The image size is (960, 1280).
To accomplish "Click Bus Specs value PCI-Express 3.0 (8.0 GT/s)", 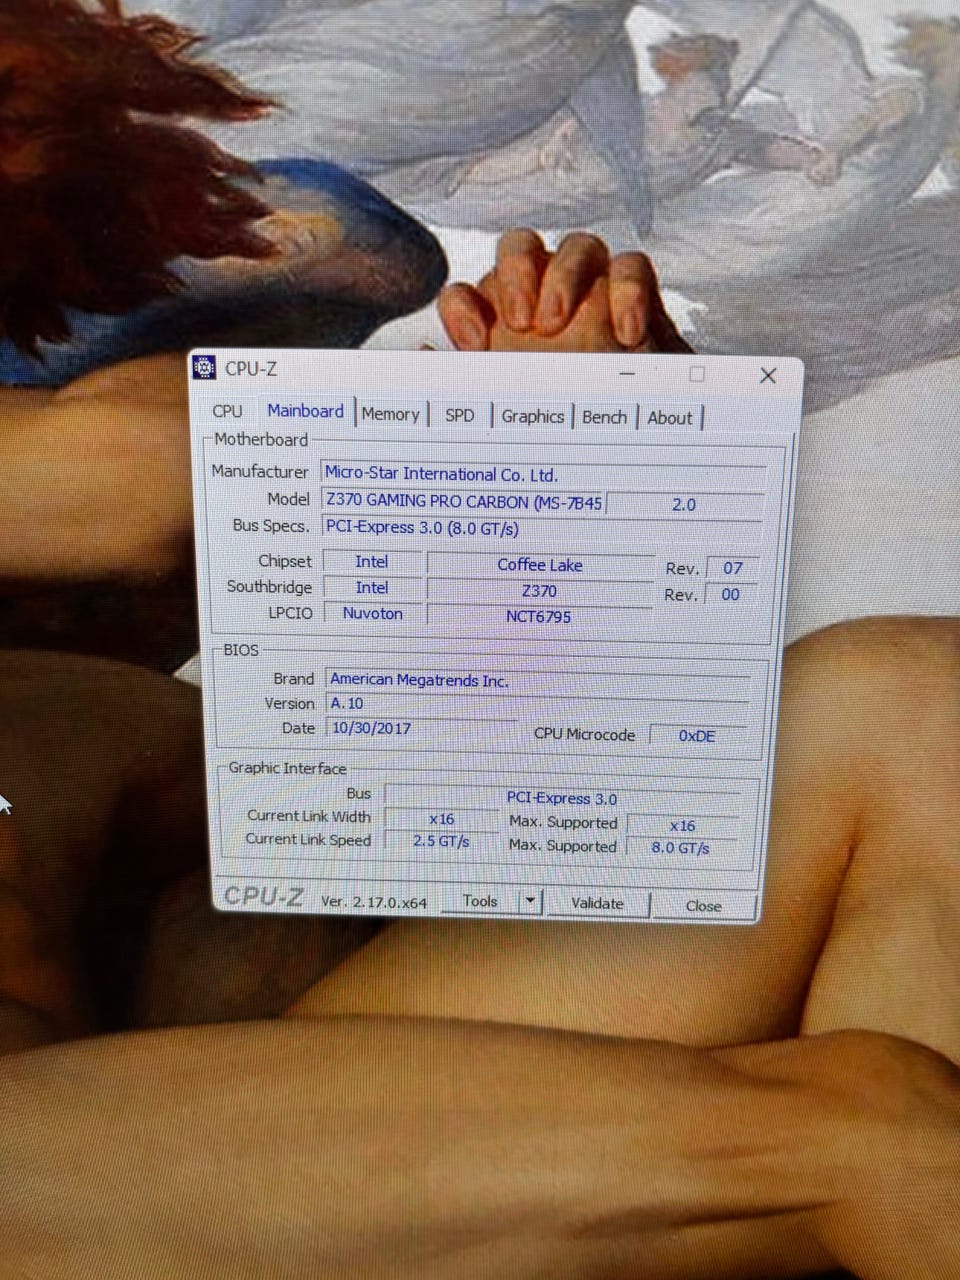I will click(x=542, y=528).
